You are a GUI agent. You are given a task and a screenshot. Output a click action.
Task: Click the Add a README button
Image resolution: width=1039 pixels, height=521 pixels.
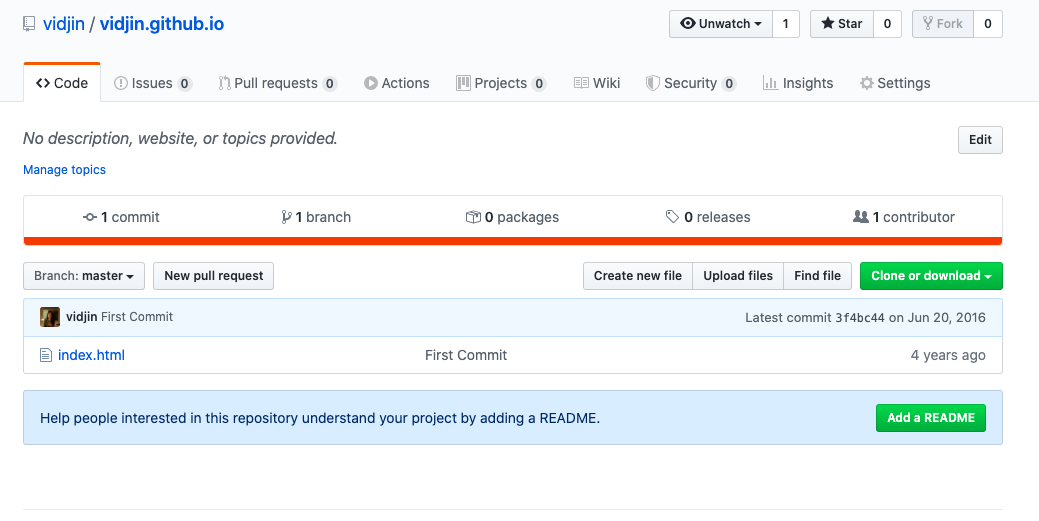coord(931,418)
